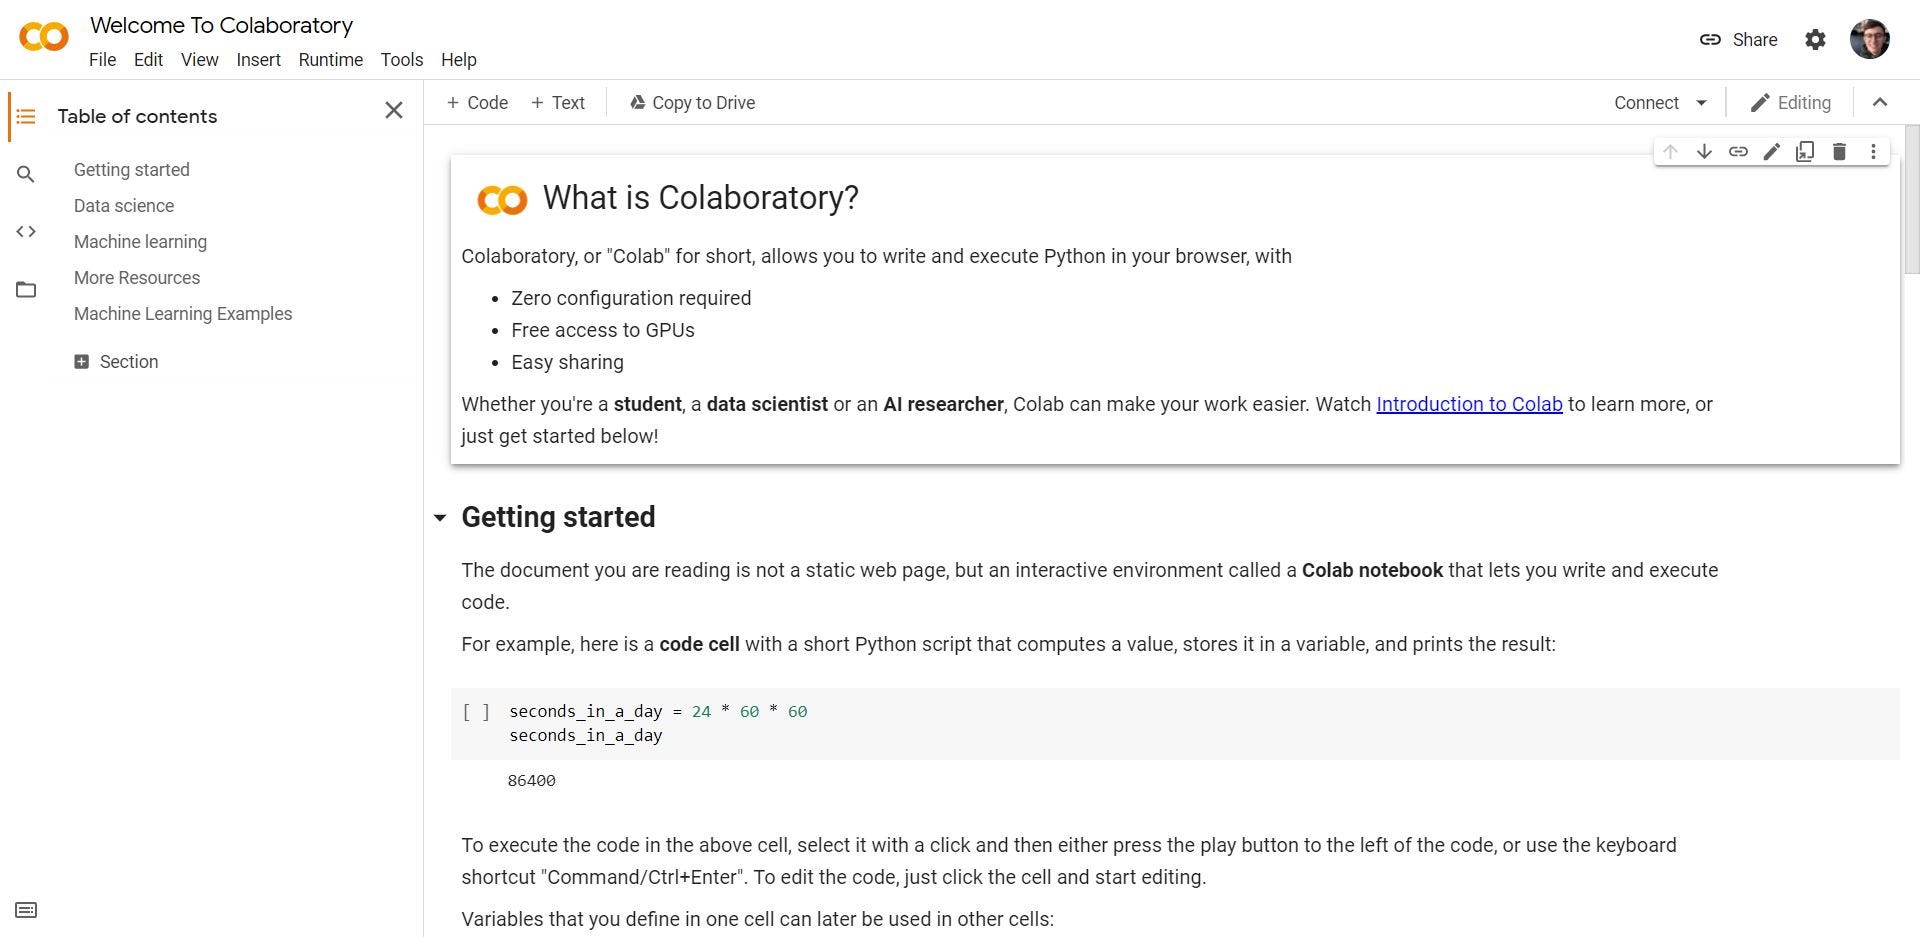Open the code snippets sidebar panel
Viewport: 1920px width, 937px height.
pos(26,232)
